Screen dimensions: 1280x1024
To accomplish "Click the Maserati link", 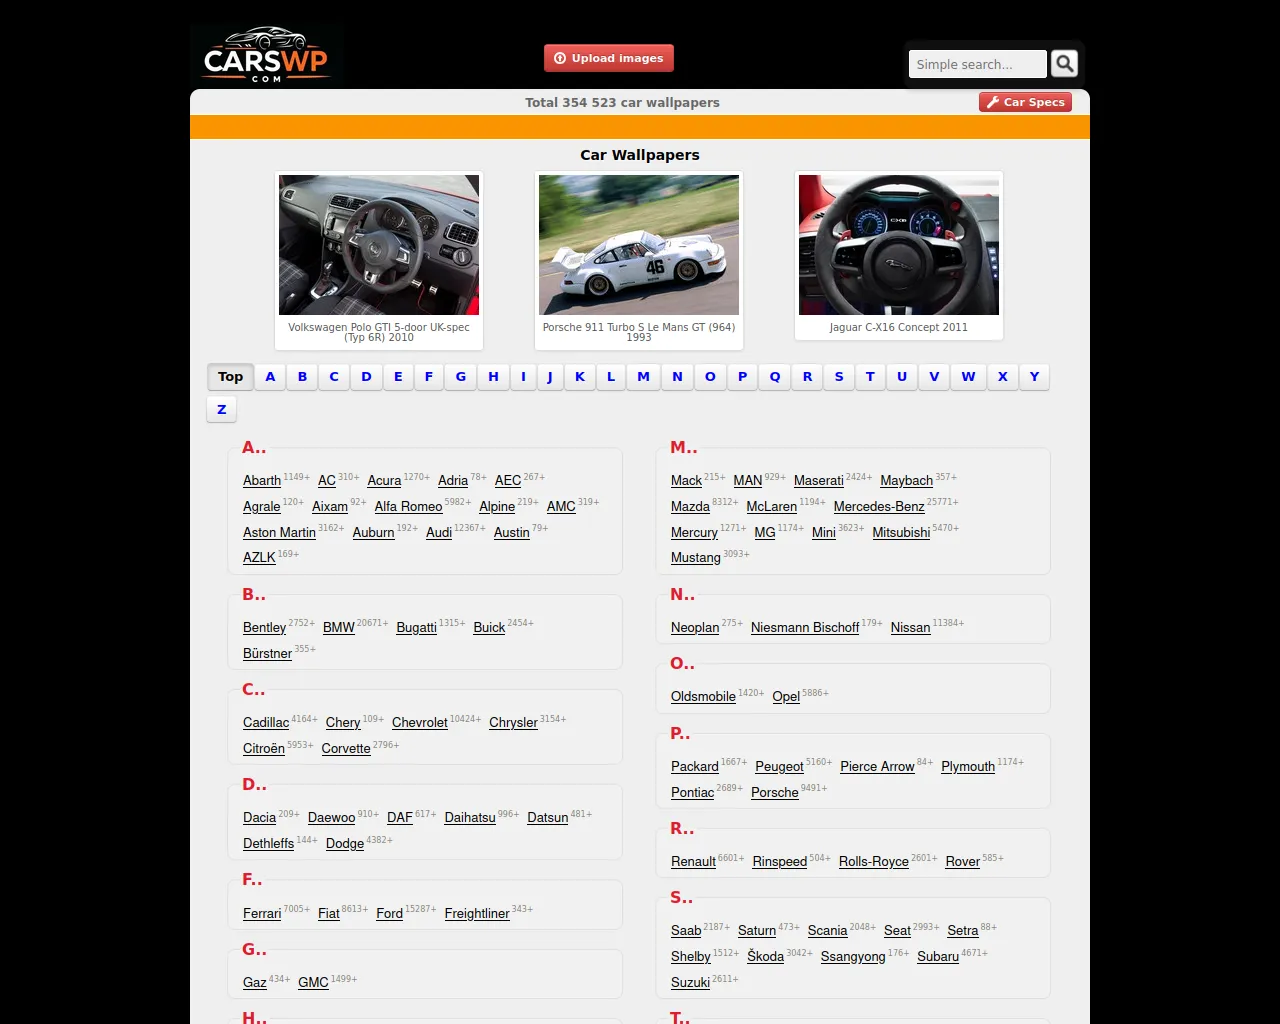I will click(819, 481).
